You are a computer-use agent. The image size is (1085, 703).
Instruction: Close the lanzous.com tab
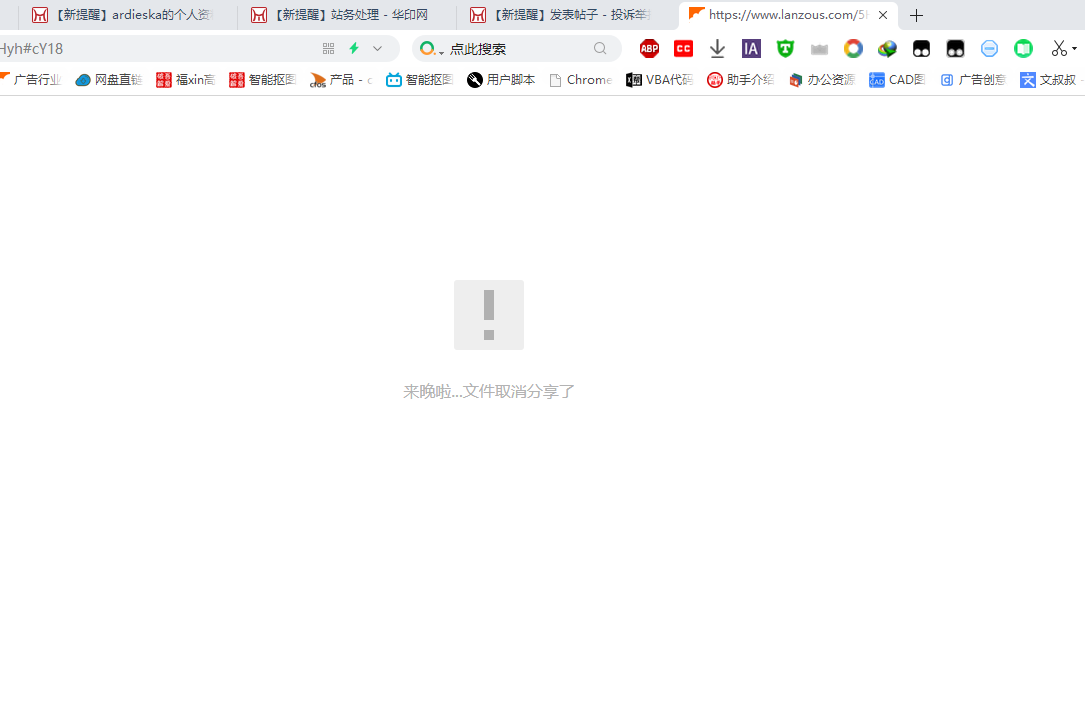883,15
